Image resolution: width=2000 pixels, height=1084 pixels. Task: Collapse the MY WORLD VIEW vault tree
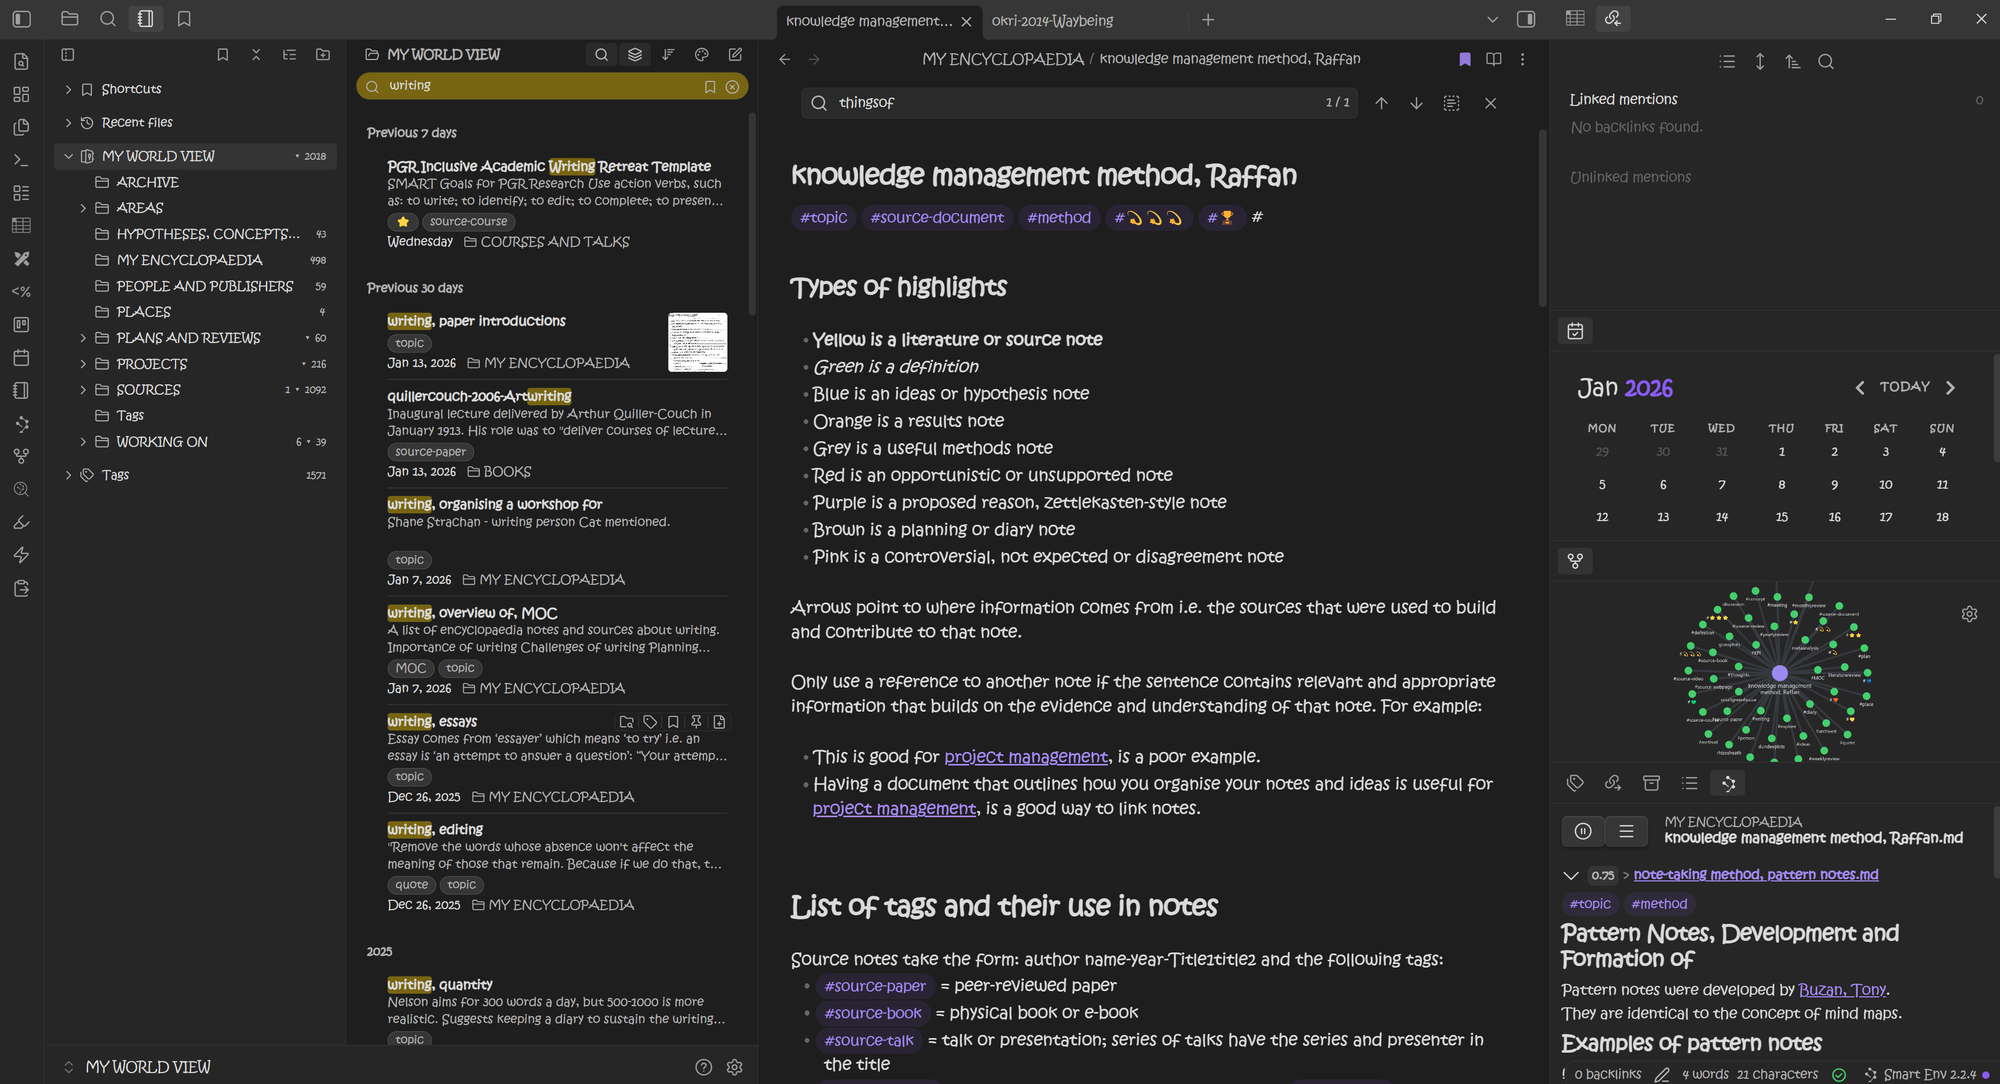[x=68, y=156]
